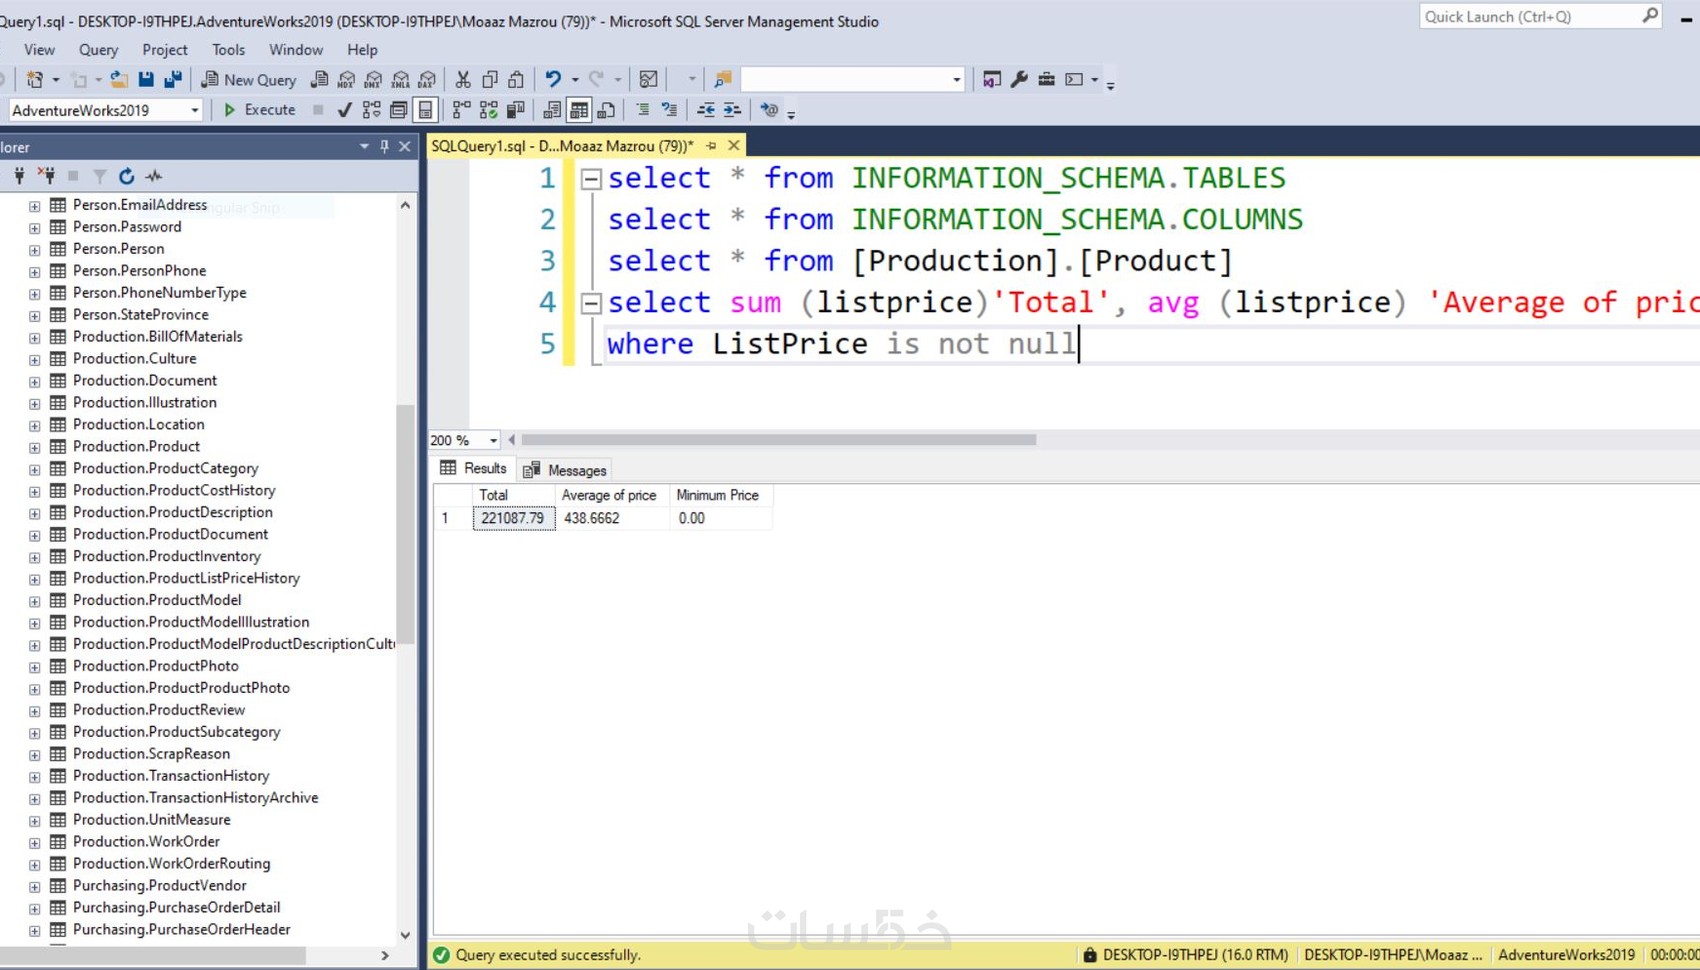Open the View menu
Screen dimensions: 1700x970
click(x=39, y=49)
